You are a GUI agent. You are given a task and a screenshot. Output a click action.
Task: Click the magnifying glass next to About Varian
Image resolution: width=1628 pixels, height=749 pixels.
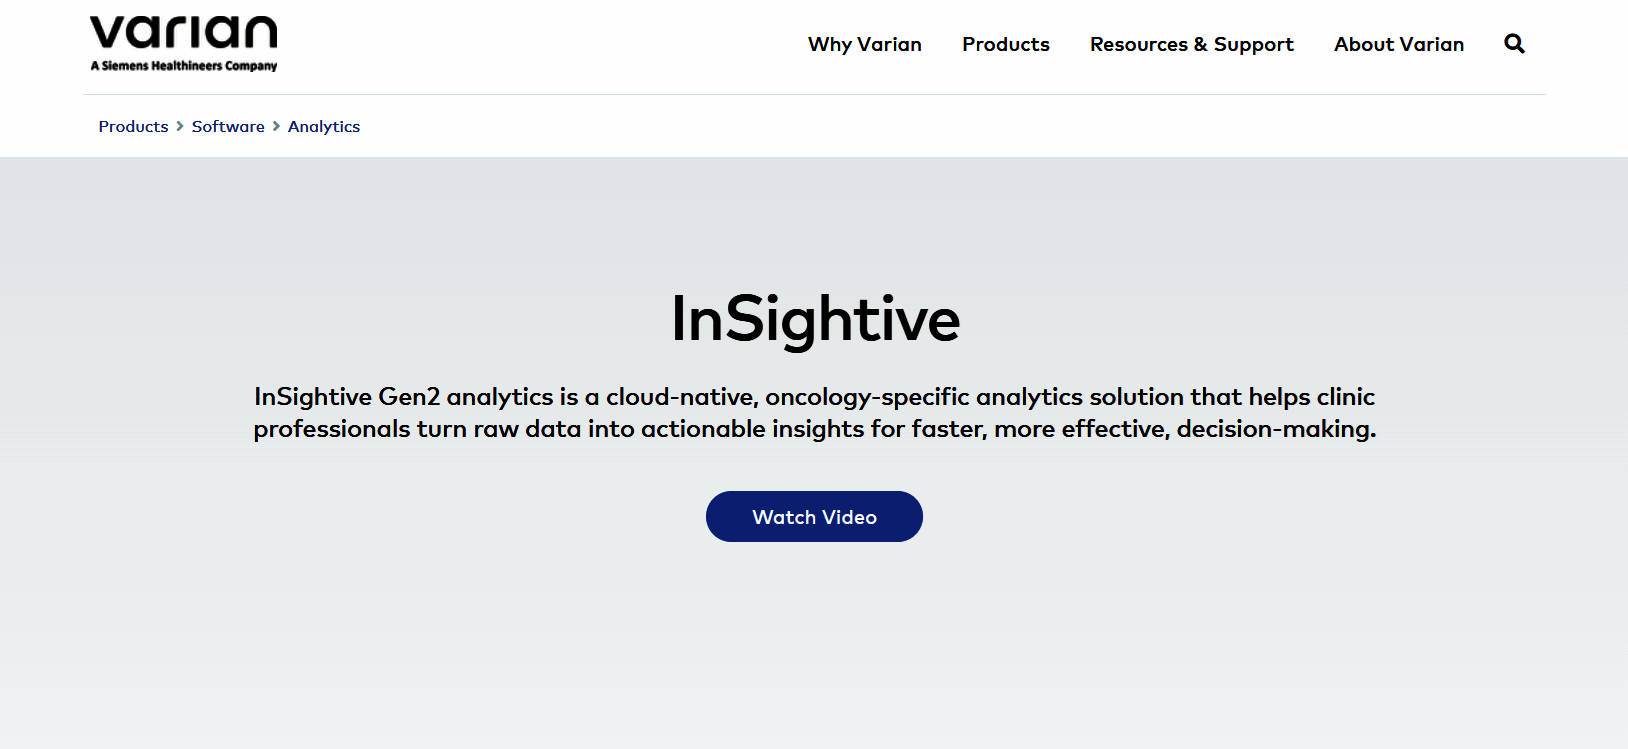1514,44
